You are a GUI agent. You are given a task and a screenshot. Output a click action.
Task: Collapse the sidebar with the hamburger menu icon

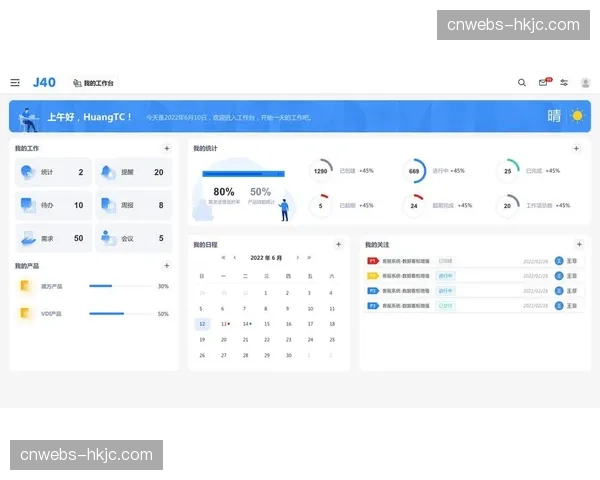(15, 83)
